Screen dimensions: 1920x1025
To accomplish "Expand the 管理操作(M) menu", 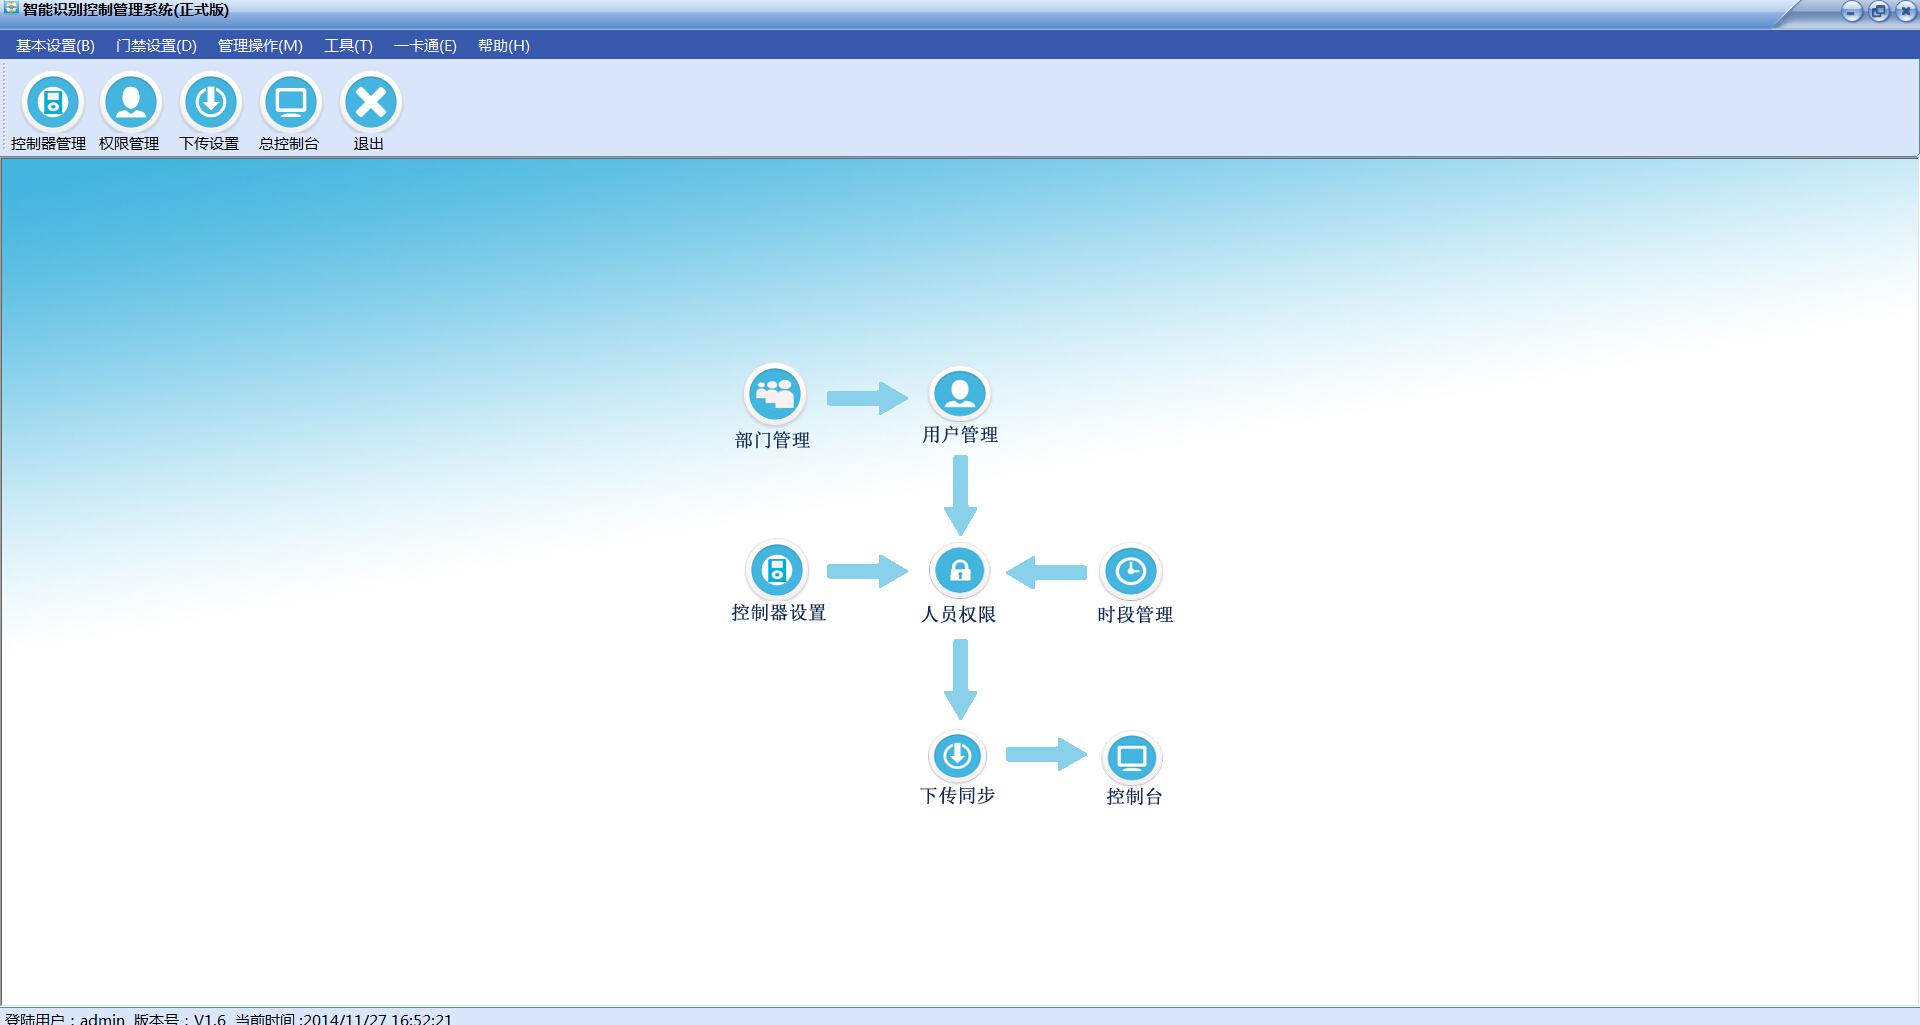I will [x=260, y=46].
